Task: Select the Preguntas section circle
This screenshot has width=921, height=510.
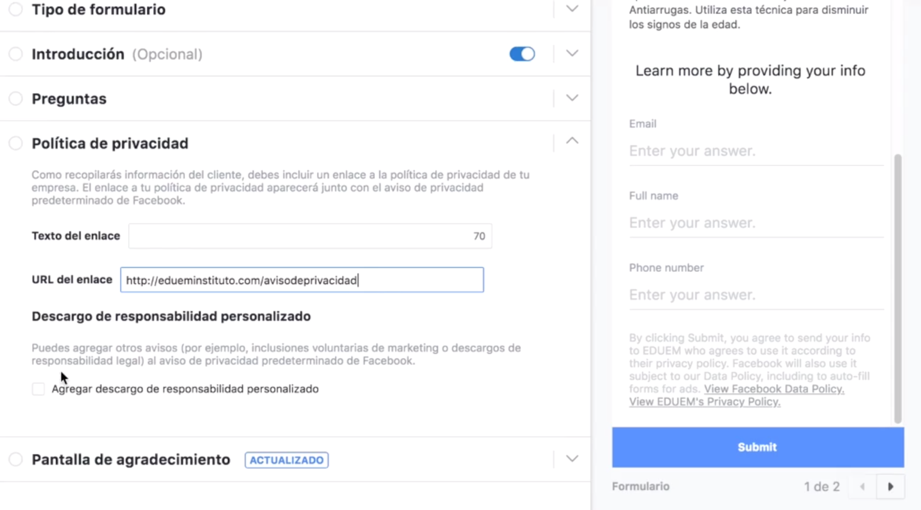Action: click(x=16, y=98)
